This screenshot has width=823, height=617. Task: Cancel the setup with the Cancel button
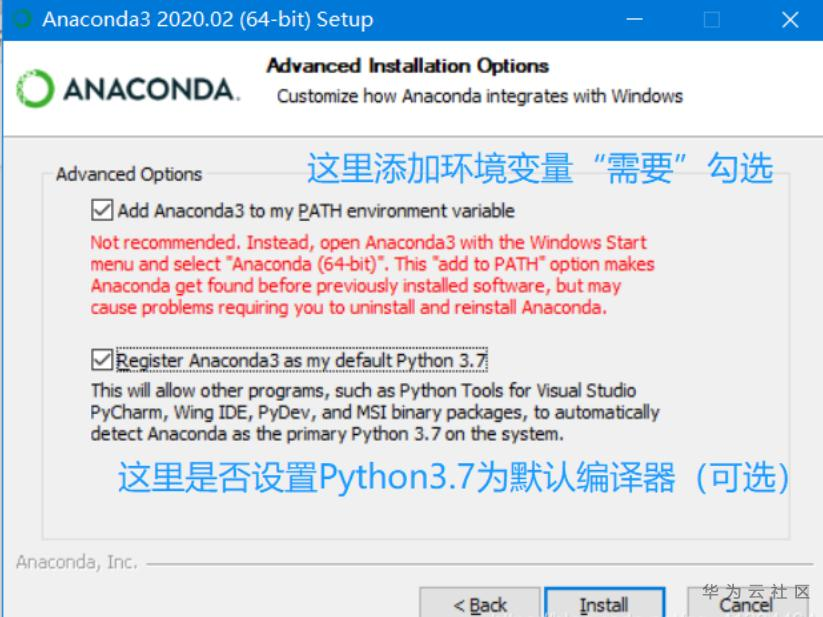[x=745, y=604]
